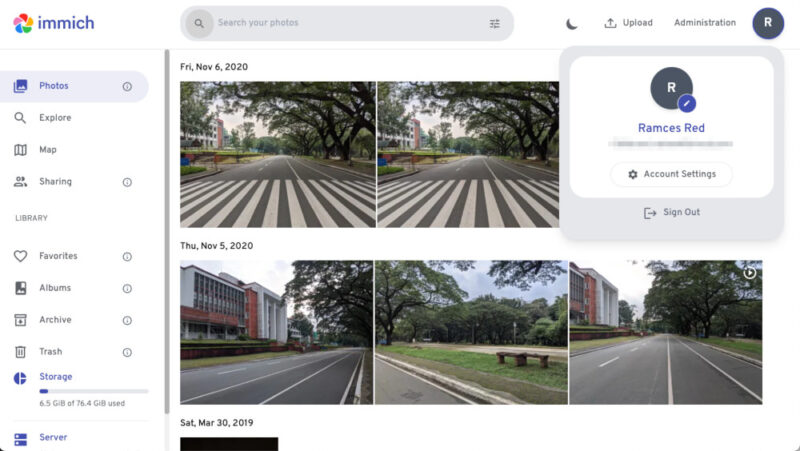Toggle dark mode moon icon
Viewport: 800px width, 451px height.
[572, 23]
